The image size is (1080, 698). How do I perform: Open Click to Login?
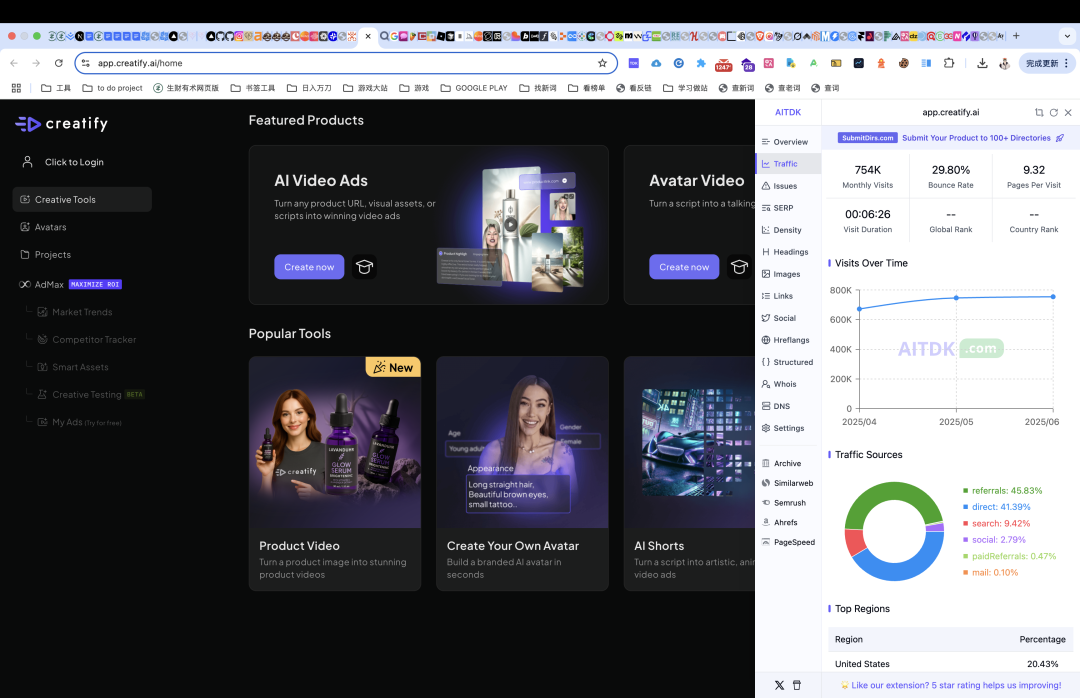coord(63,162)
